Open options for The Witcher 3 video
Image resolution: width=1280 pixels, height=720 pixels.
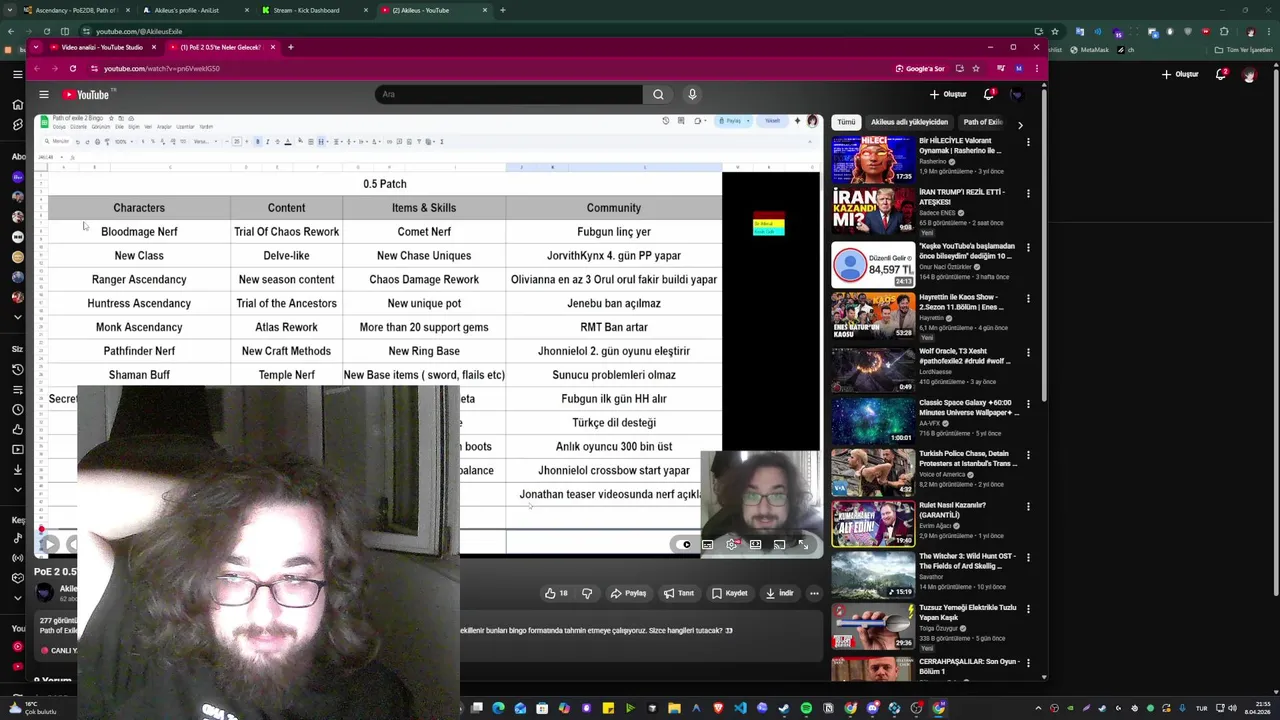point(1028,560)
